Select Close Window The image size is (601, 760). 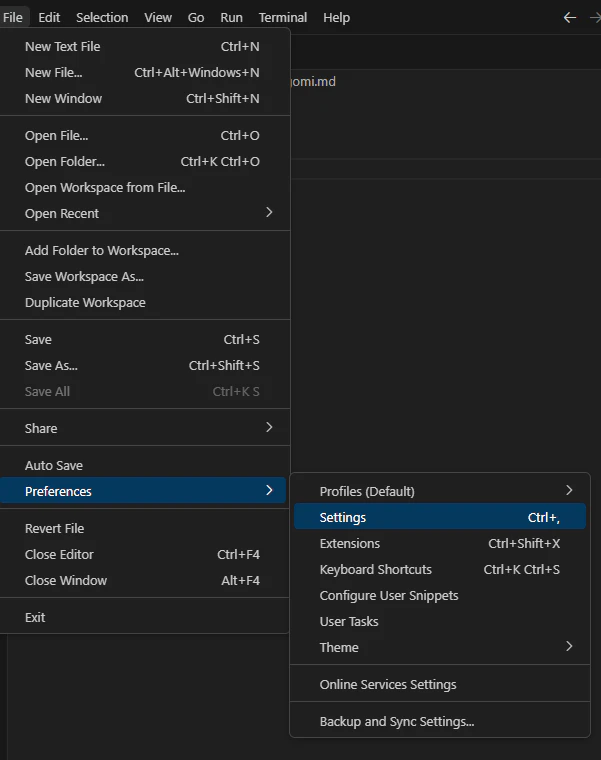click(x=145, y=580)
